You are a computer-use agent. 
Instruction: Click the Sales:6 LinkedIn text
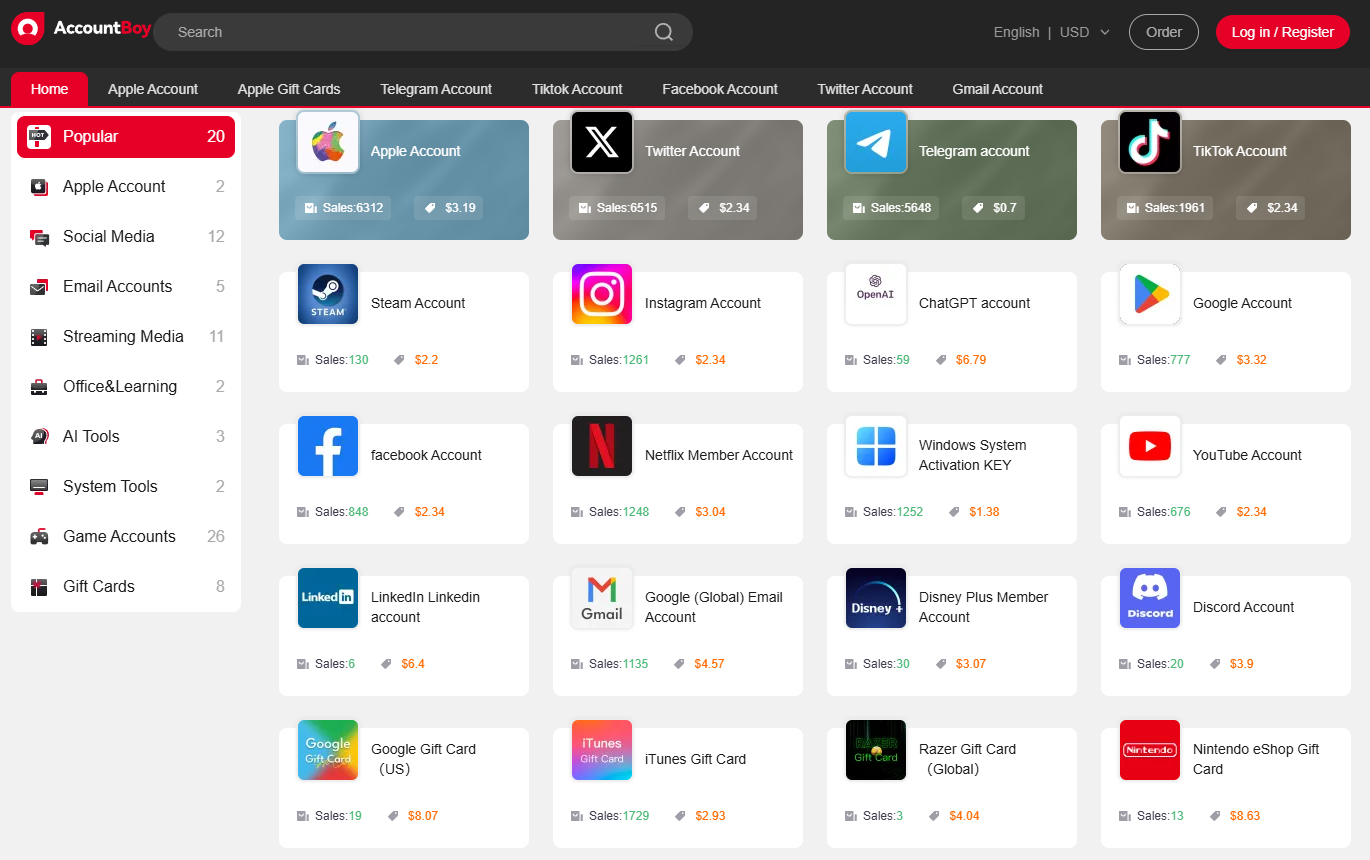pos(335,664)
